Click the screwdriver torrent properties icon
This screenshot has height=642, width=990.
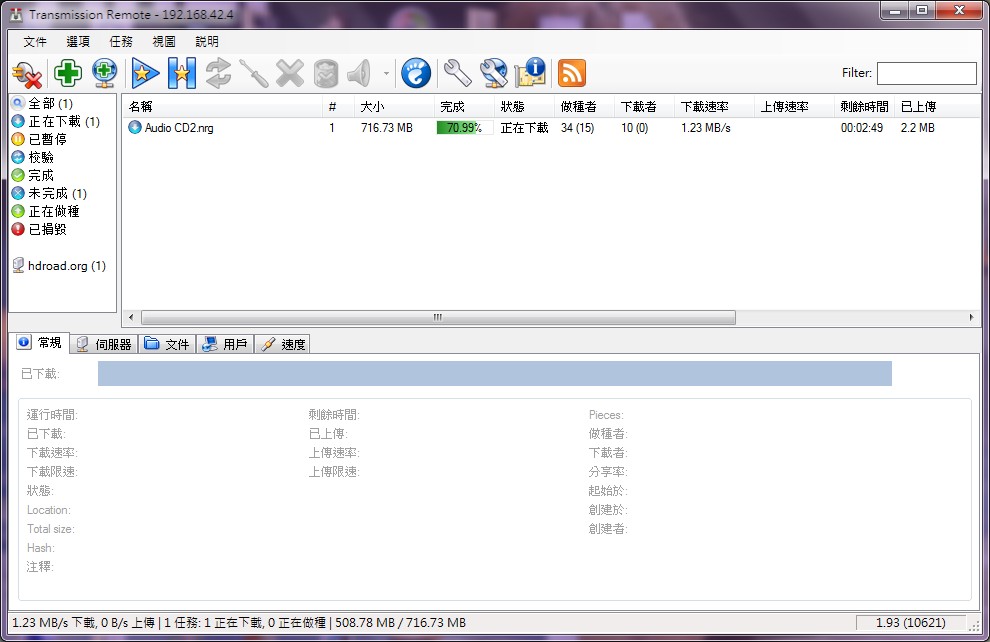tap(254, 73)
